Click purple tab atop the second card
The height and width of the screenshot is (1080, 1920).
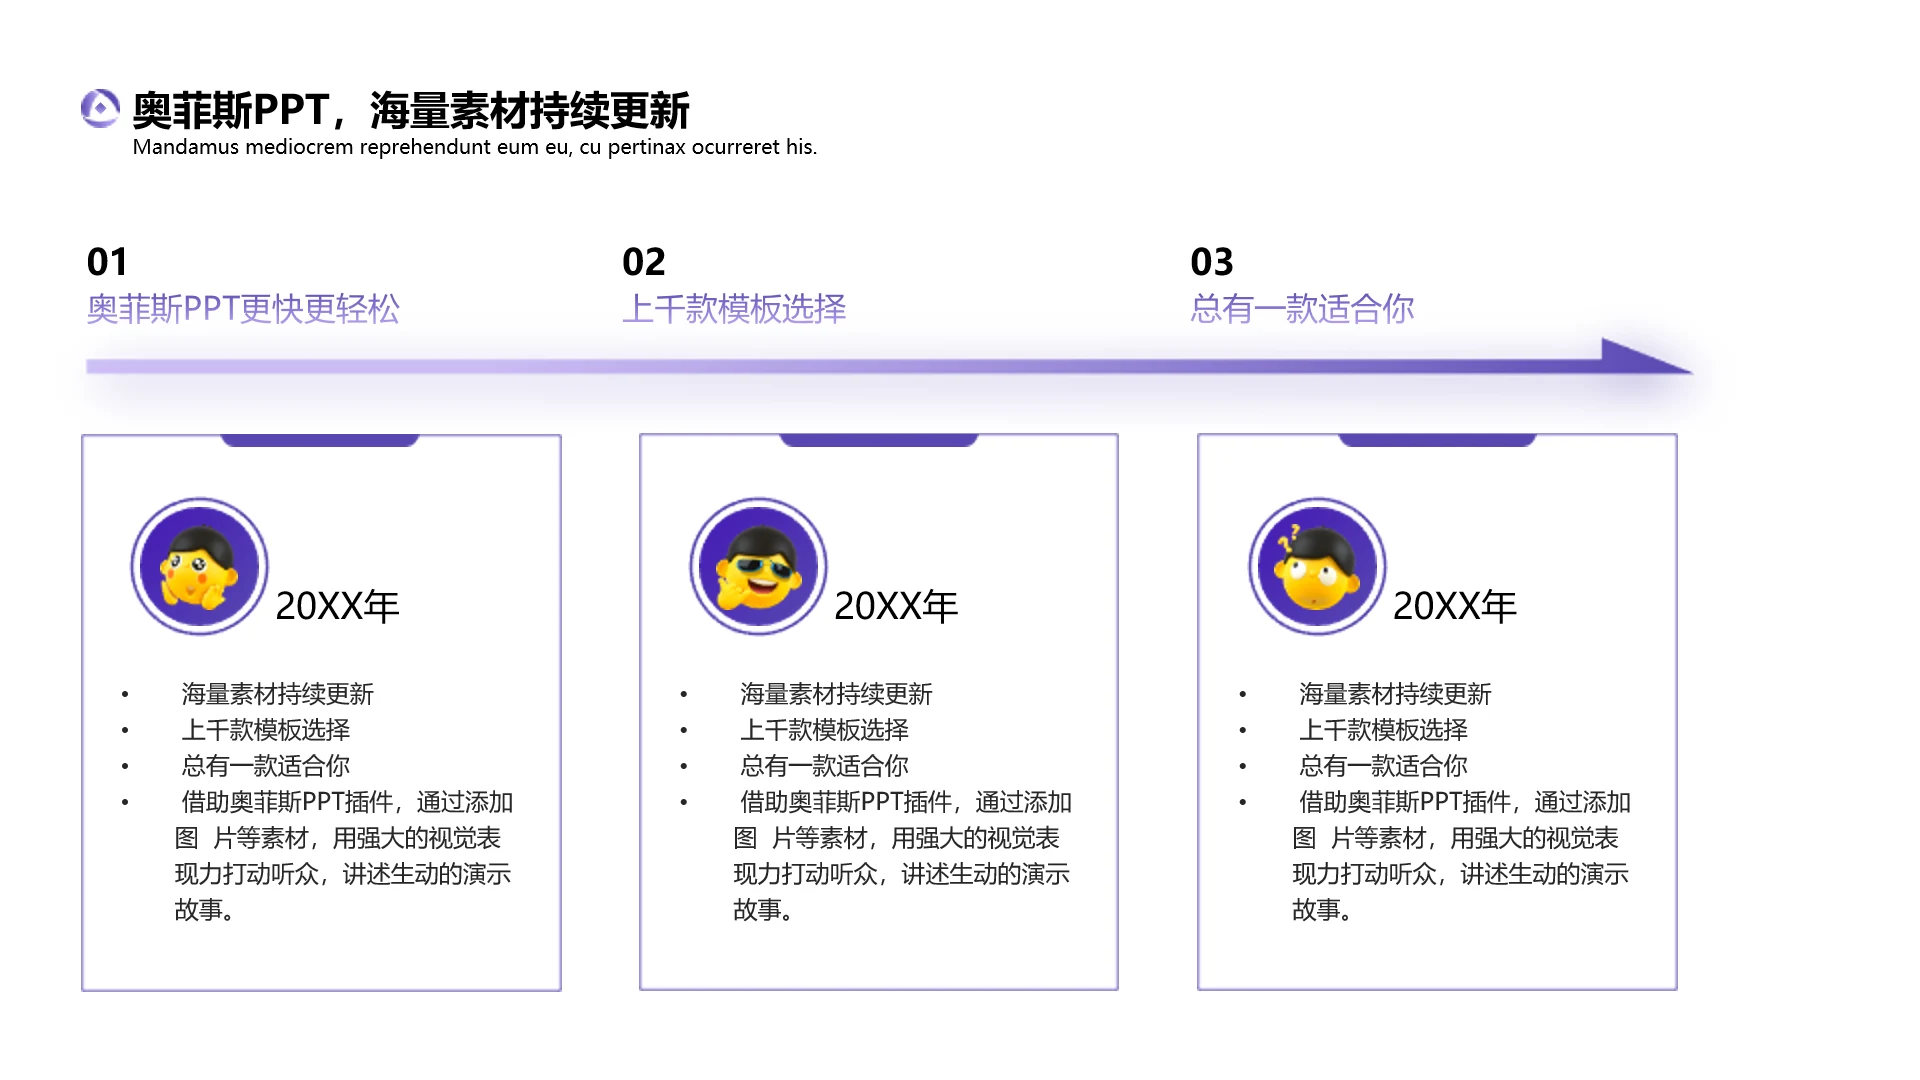878,440
